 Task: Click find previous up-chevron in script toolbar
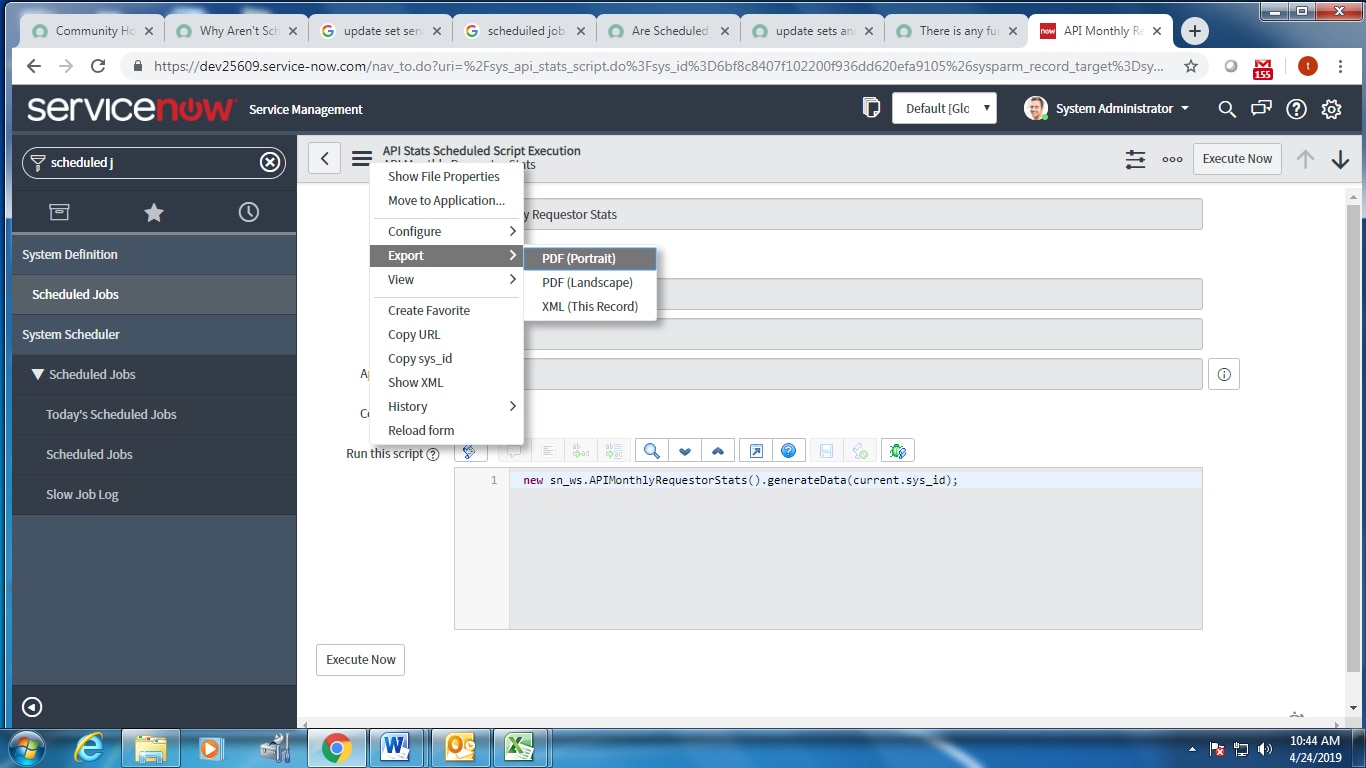point(718,451)
